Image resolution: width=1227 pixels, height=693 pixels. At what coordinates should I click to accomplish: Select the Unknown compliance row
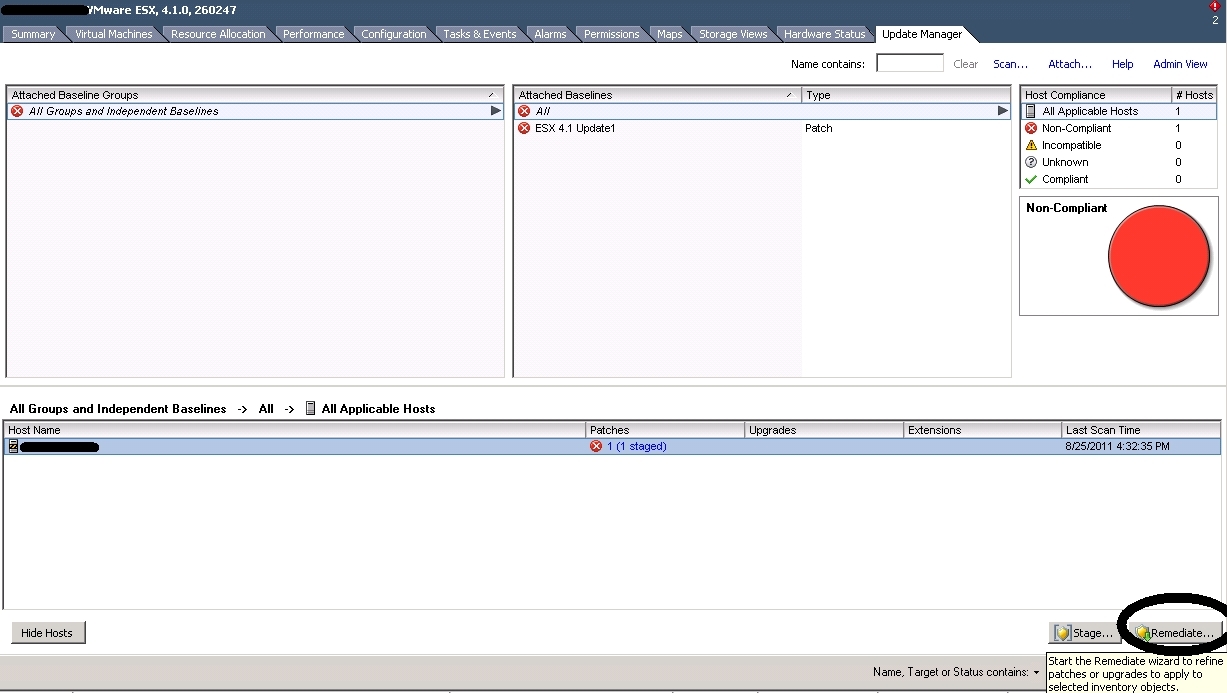[x=1118, y=162]
